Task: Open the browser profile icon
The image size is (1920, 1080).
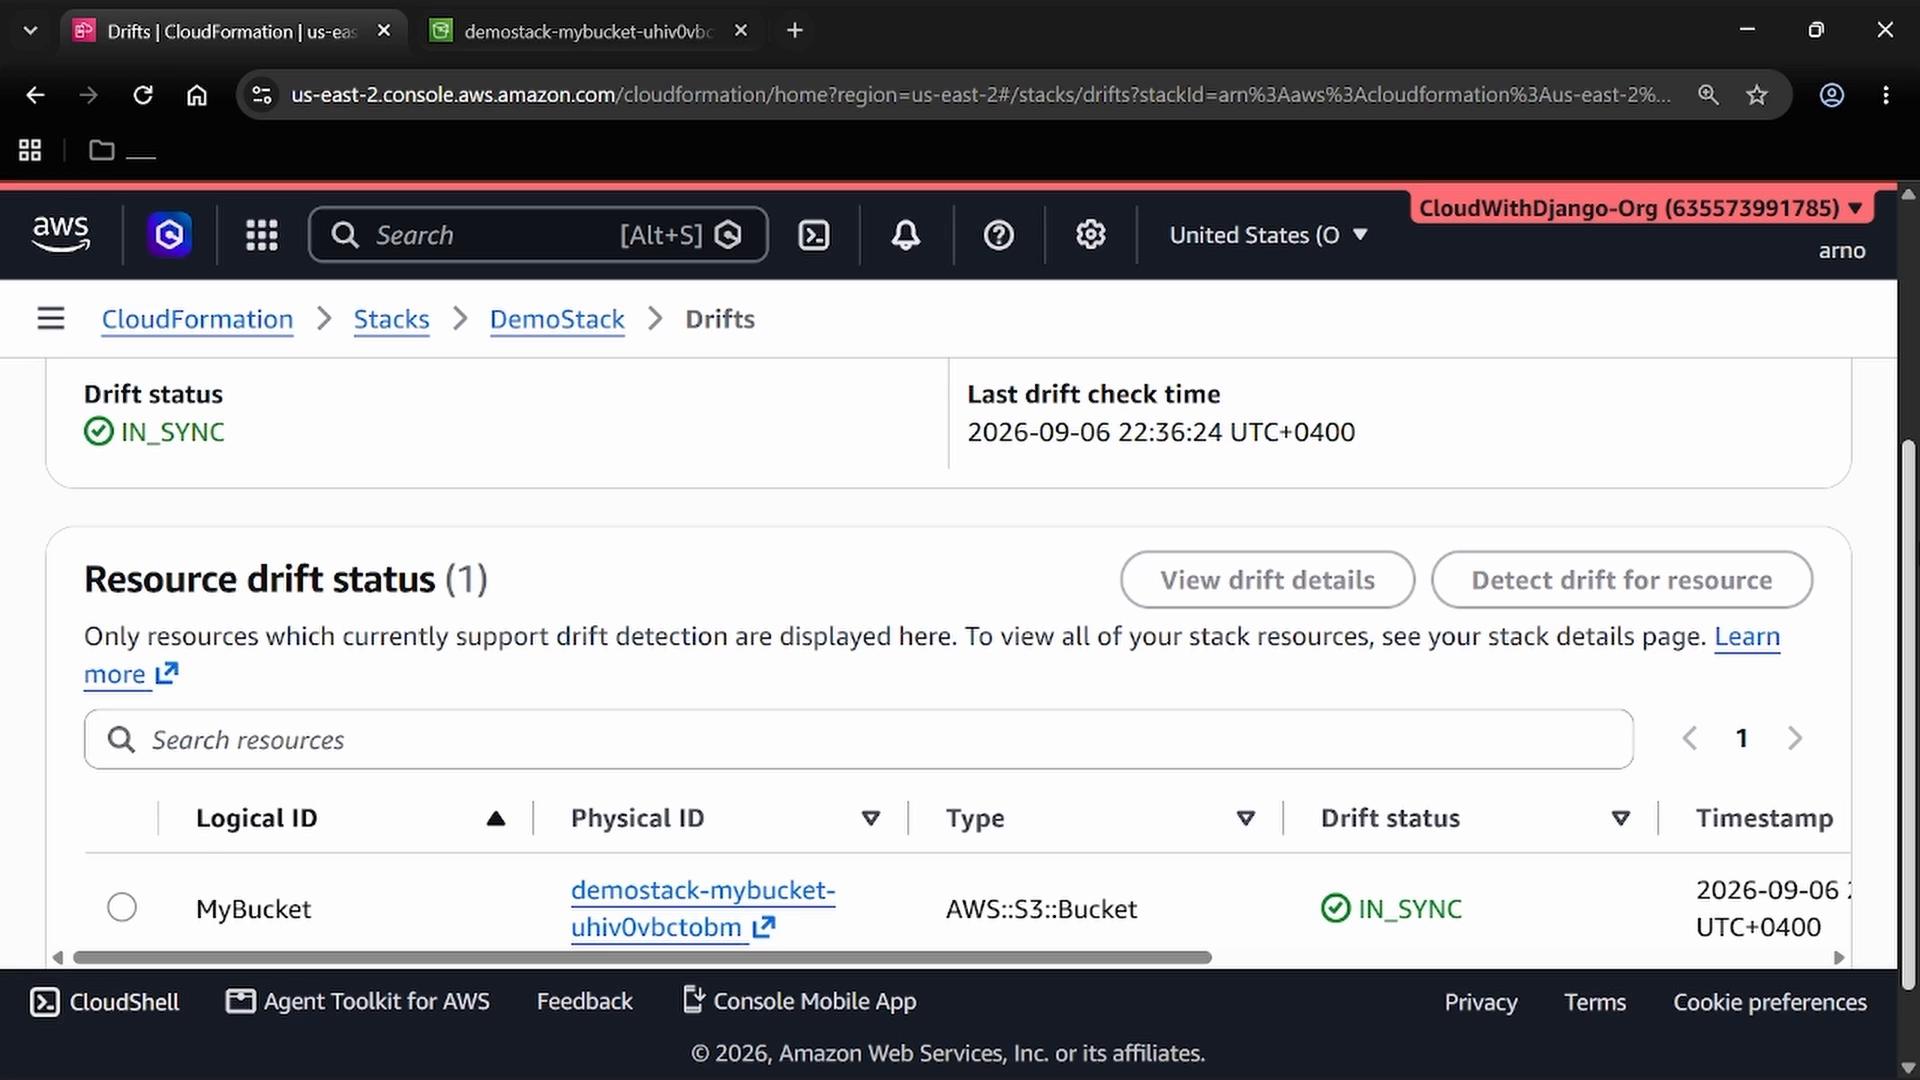Action: pos(1831,95)
